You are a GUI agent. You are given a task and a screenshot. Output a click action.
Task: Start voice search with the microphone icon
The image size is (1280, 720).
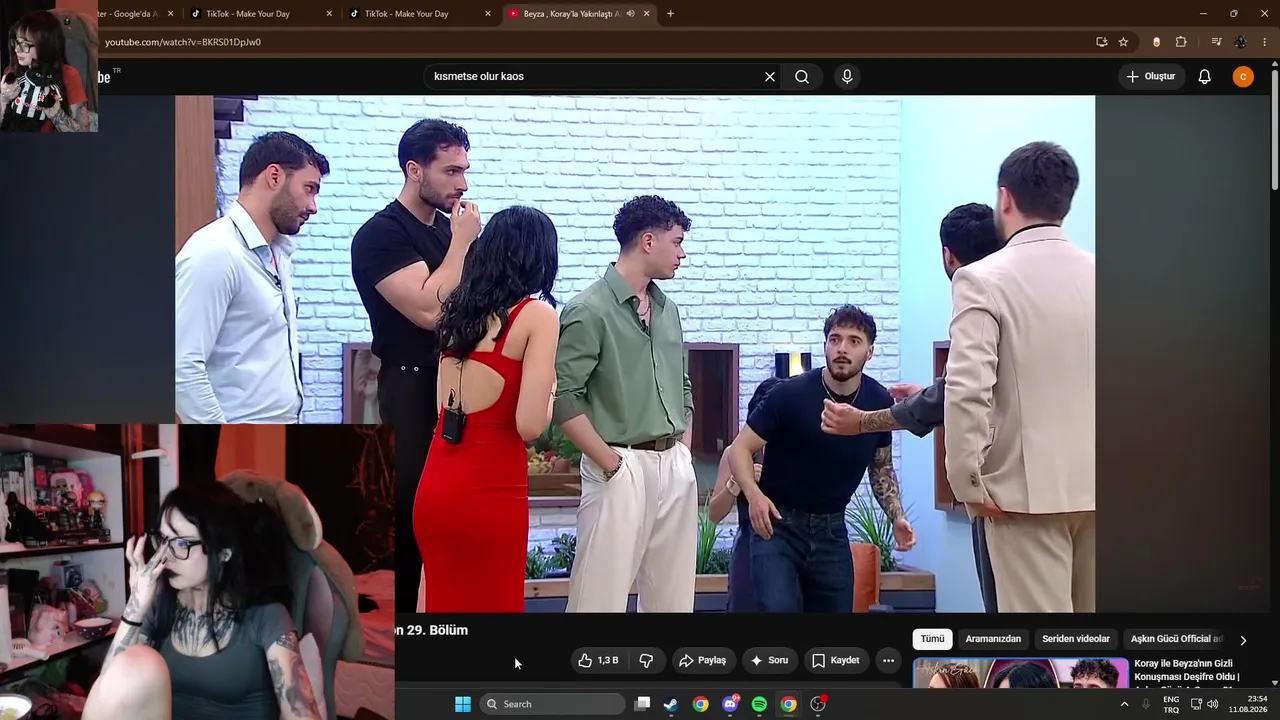click(x=847, y=77)
